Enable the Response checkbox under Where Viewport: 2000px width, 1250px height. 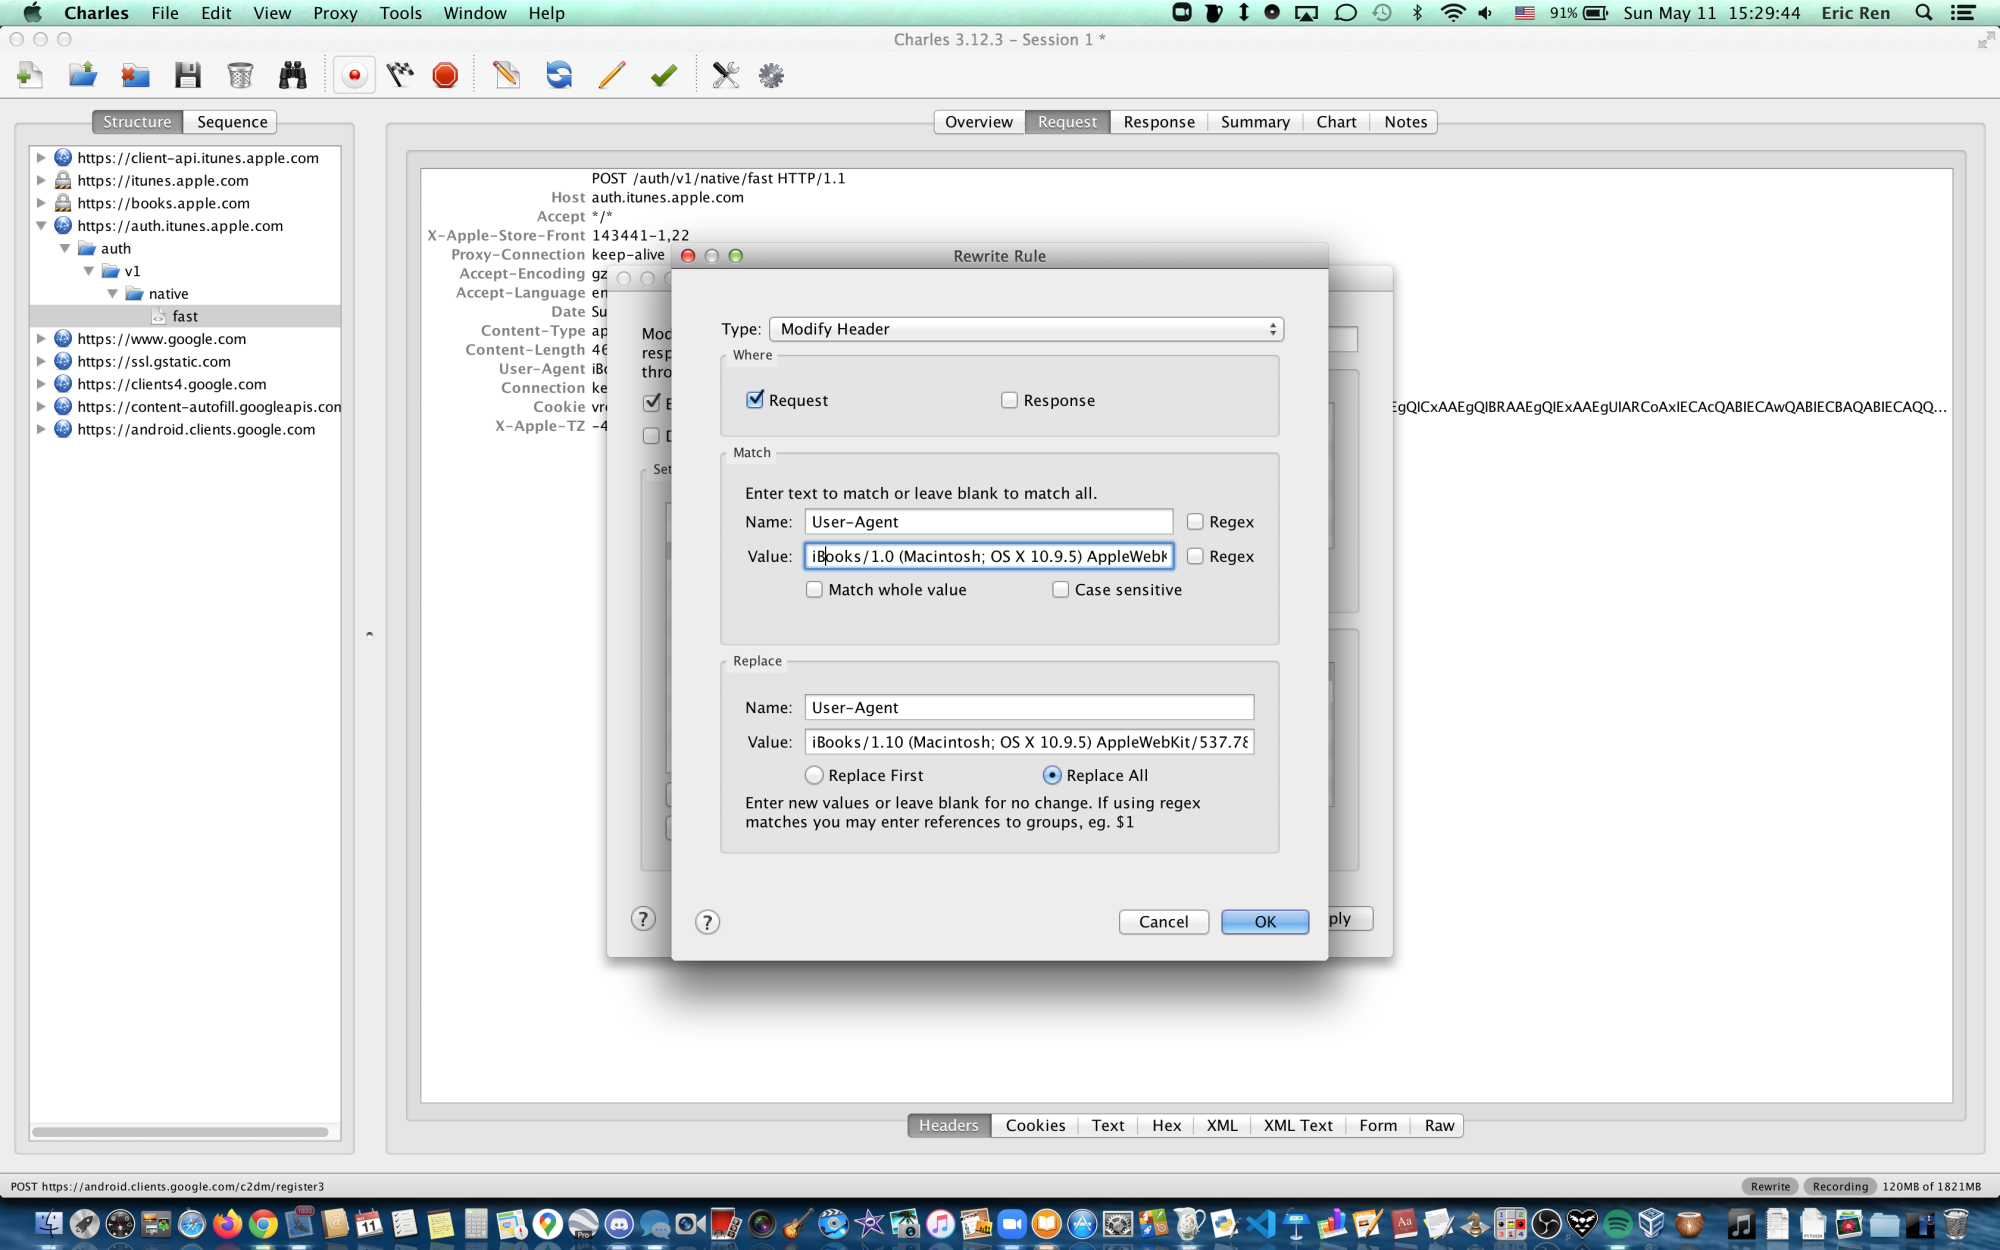tap(1009, 400)
